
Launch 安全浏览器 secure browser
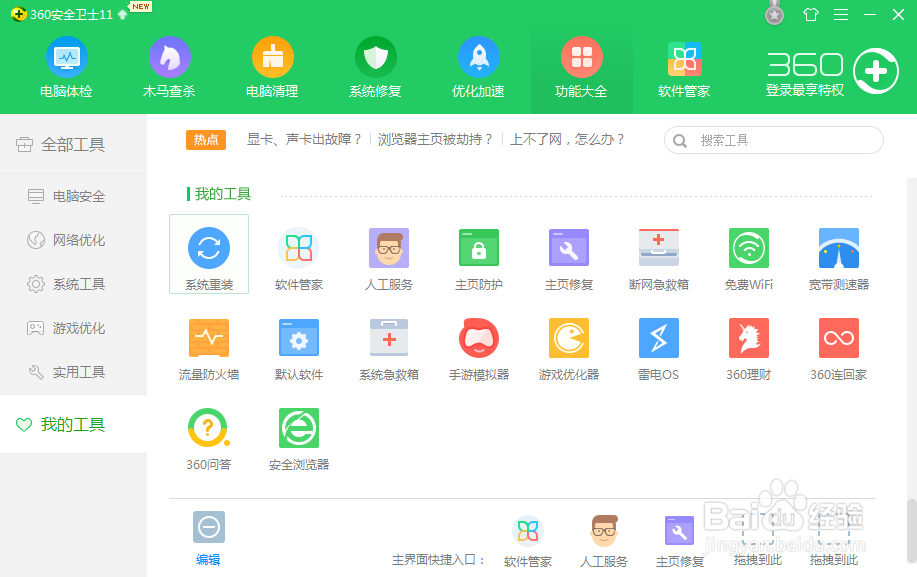(x=299, y=439)
